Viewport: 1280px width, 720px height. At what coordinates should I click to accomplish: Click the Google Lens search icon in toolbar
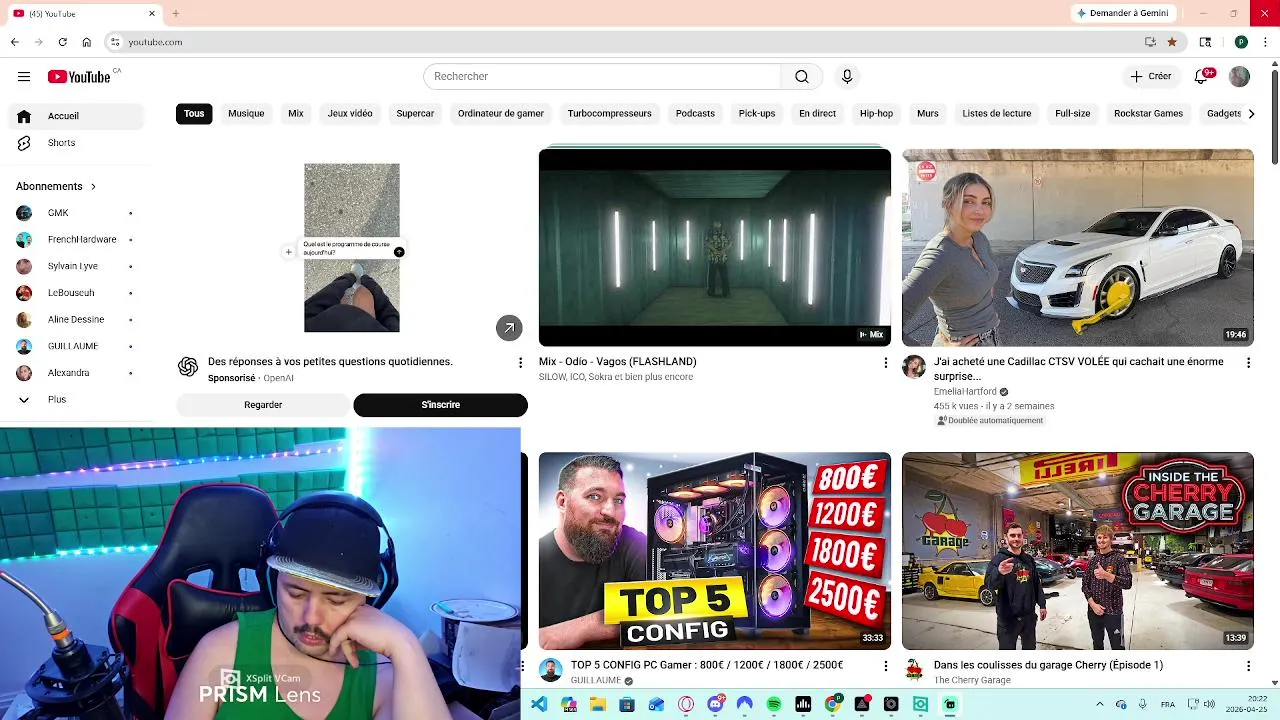coord(1205,42)
